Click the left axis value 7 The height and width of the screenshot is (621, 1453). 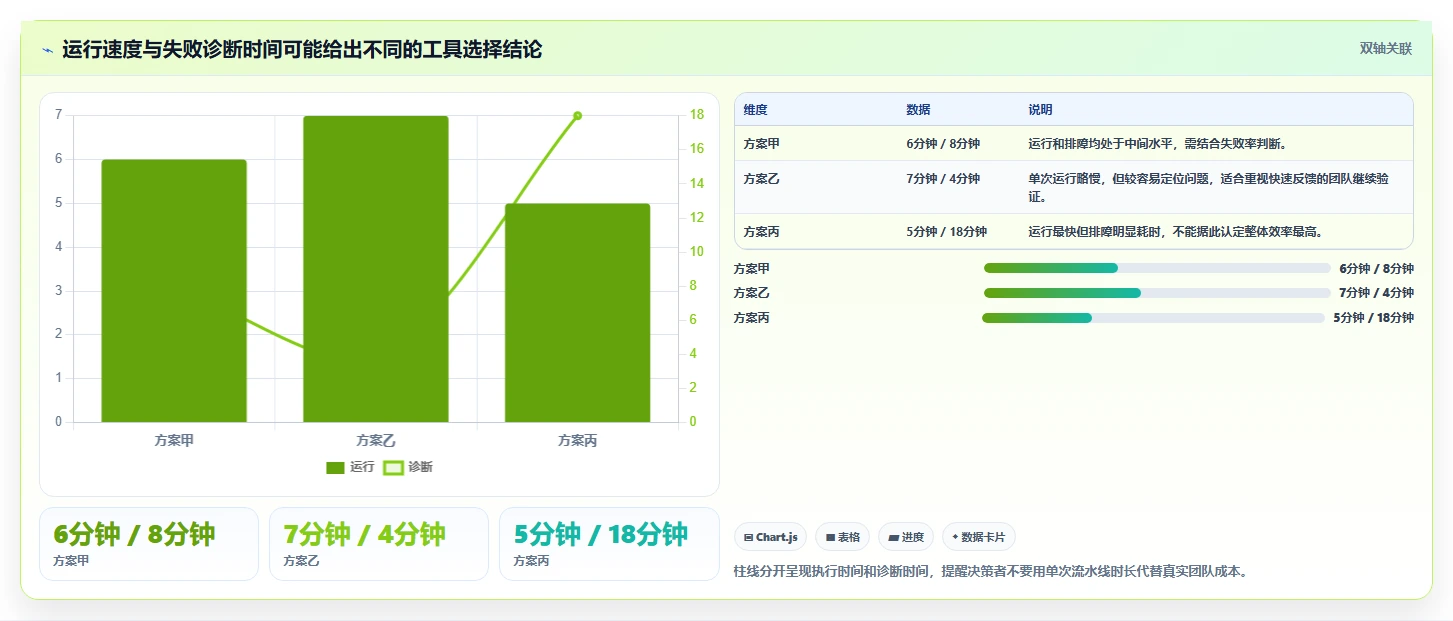59,115
